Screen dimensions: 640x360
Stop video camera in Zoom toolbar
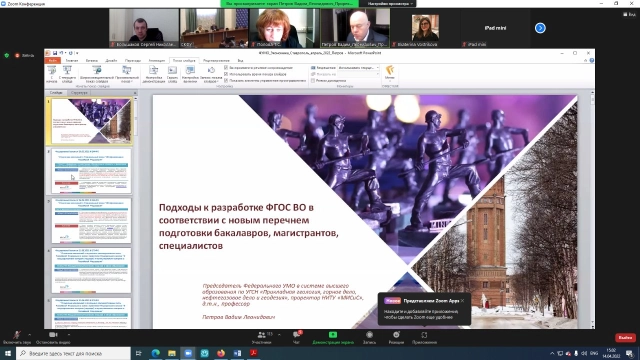tap(53, 337)
